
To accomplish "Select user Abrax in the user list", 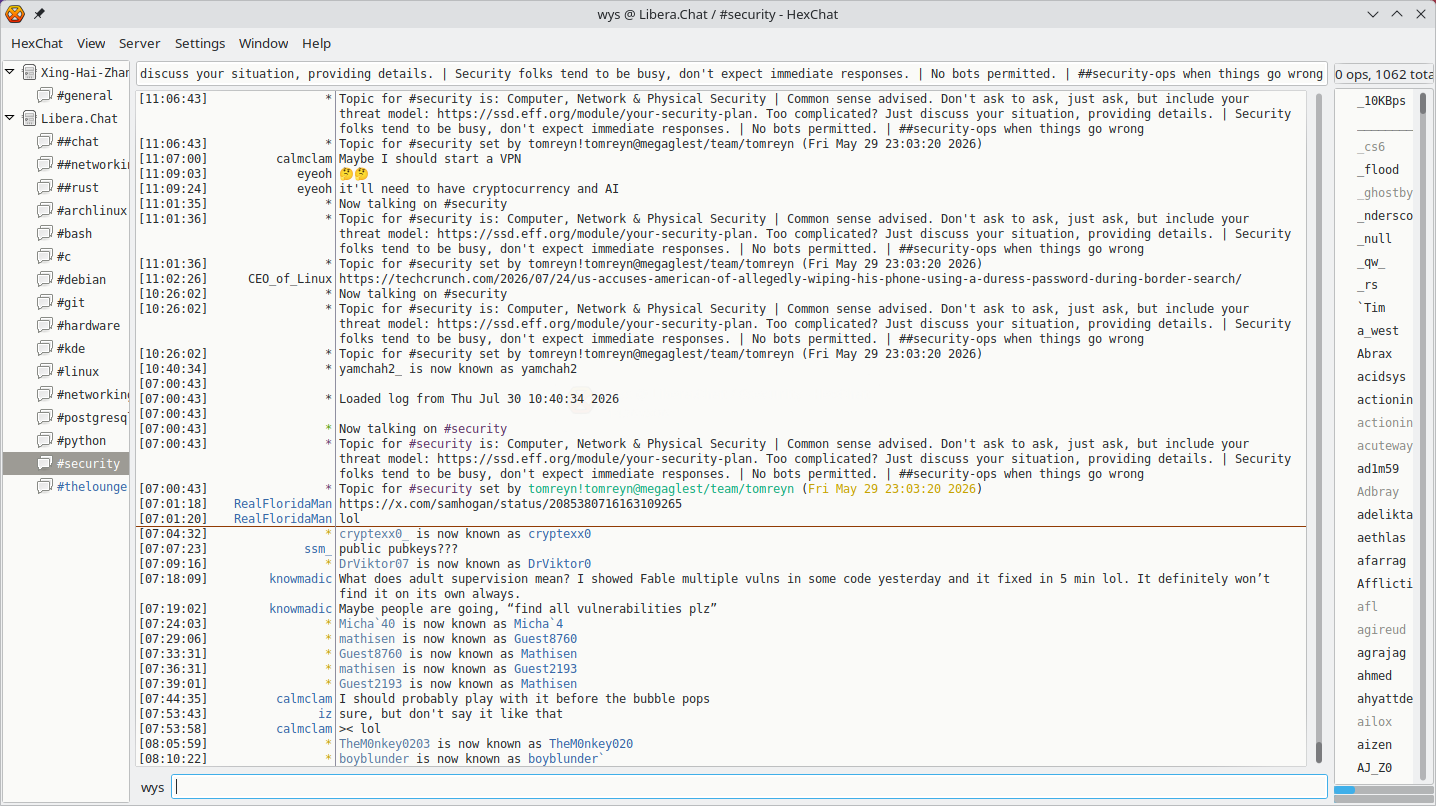I will 1374,354.
